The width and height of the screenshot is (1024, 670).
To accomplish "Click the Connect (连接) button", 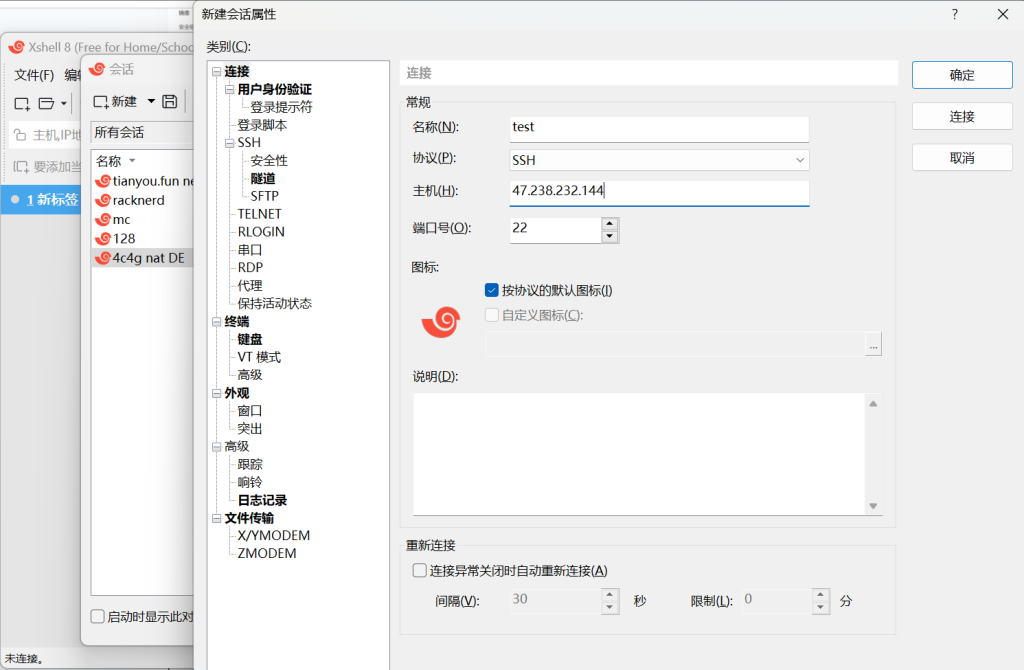I will click(x=962, y=116).
